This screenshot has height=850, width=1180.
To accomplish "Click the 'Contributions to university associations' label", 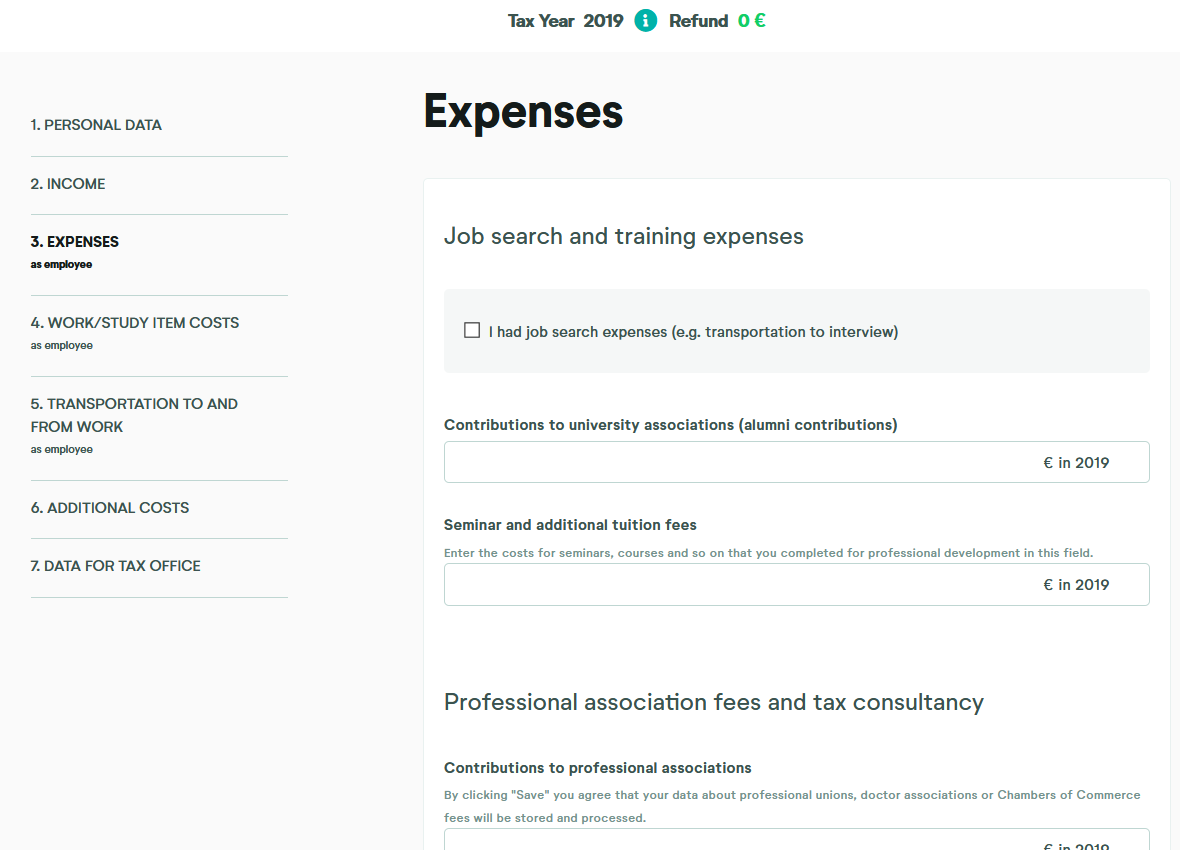I will [x=670, y=425].
